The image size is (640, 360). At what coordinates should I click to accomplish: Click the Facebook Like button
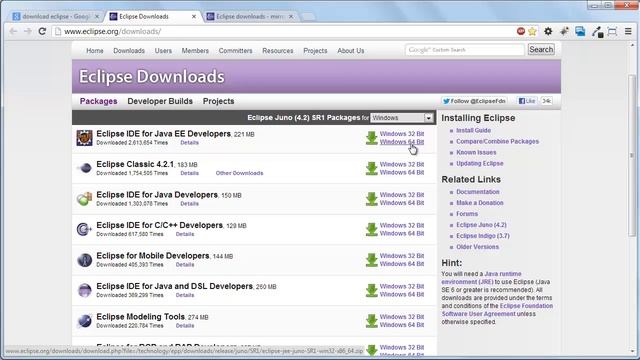click(527, 101)
